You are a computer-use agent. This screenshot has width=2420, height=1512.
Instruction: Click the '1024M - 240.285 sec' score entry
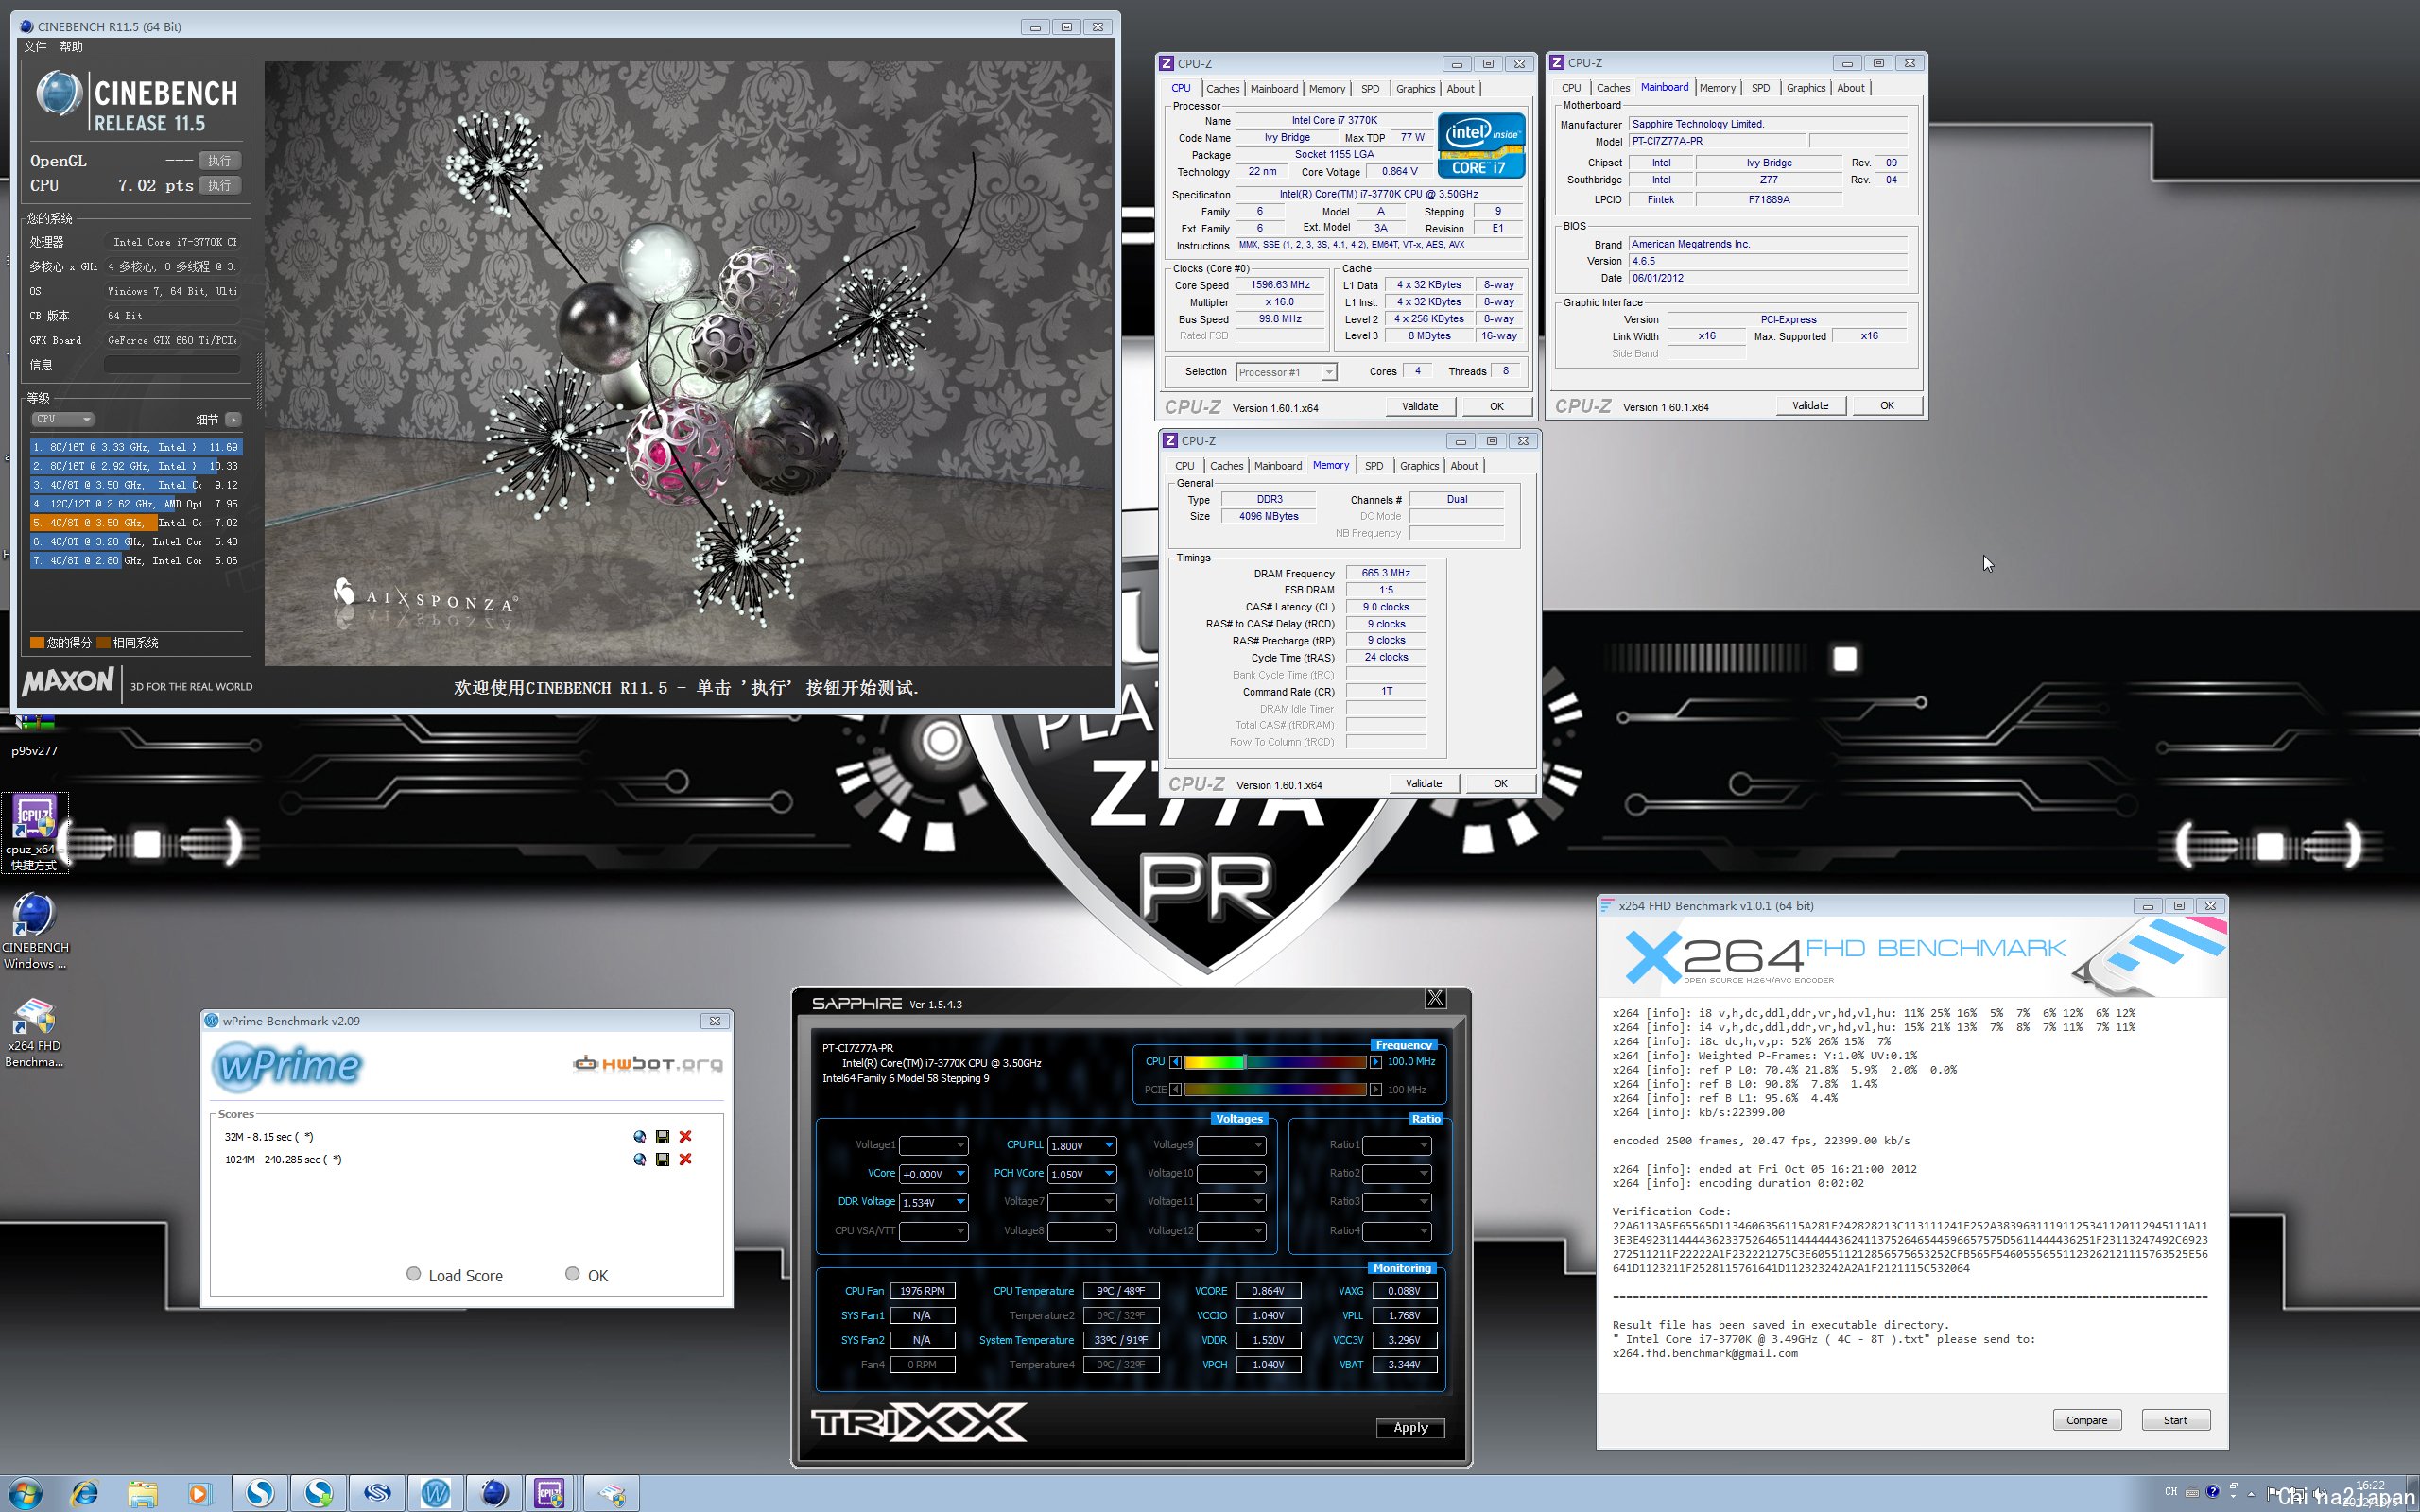[283, 1160]
